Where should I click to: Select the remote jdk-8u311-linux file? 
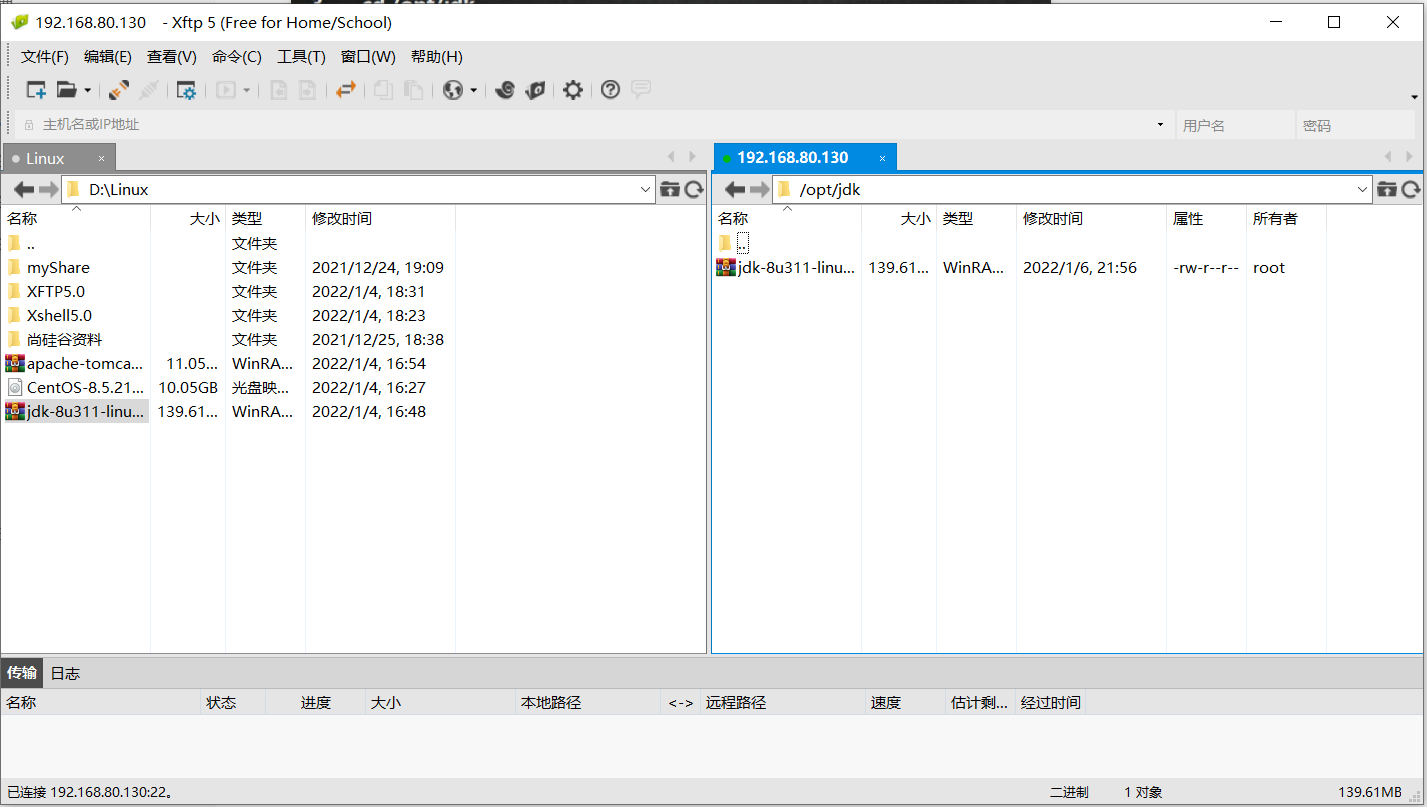click(786, 267)
